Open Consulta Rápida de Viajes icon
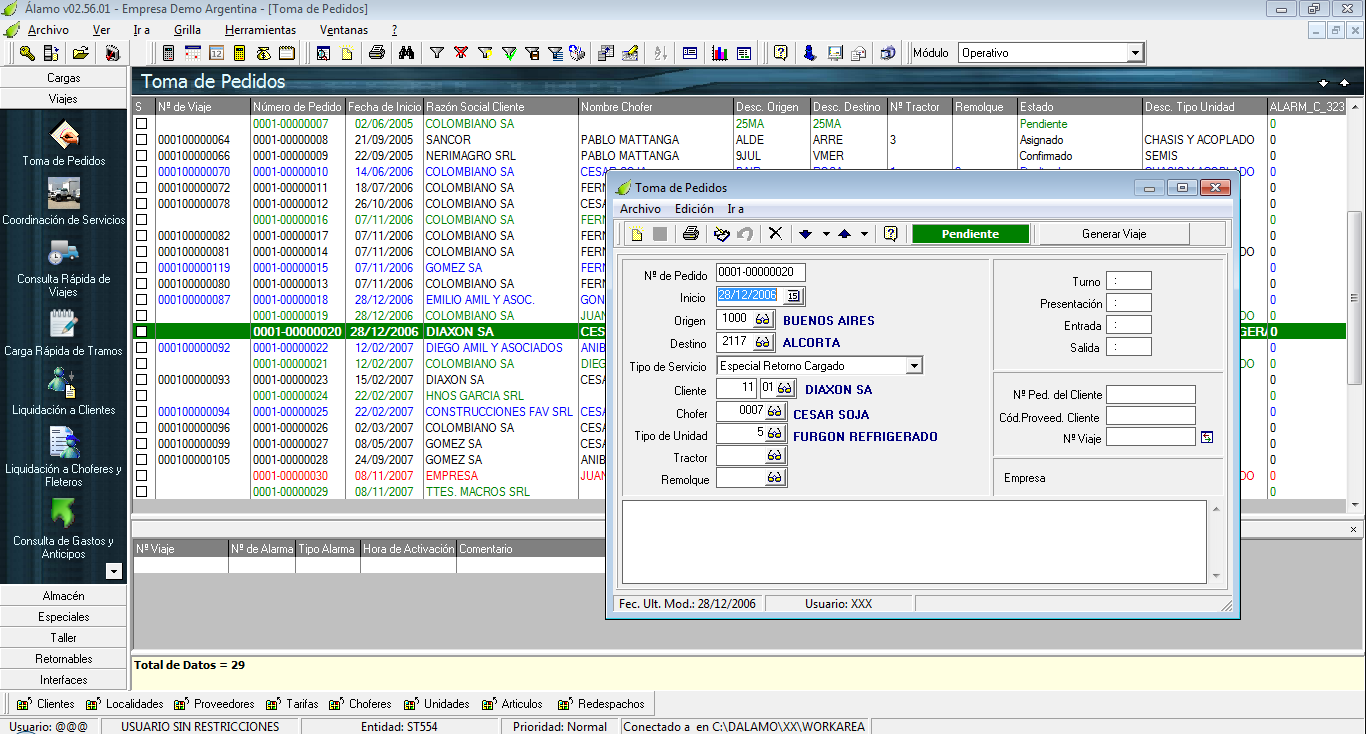The width and height of the screenshot is (1366, 734). [64, 252]
